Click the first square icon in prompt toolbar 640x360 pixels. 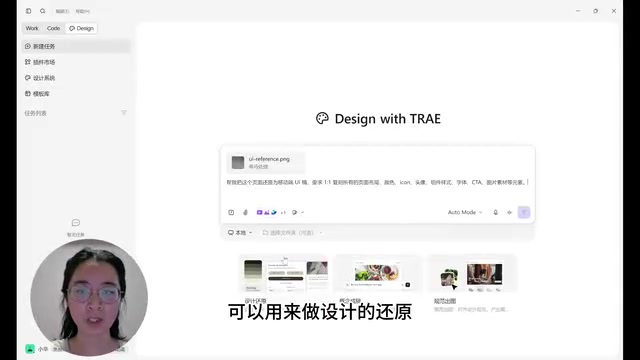pyautogui.click(x=231, y=212)
